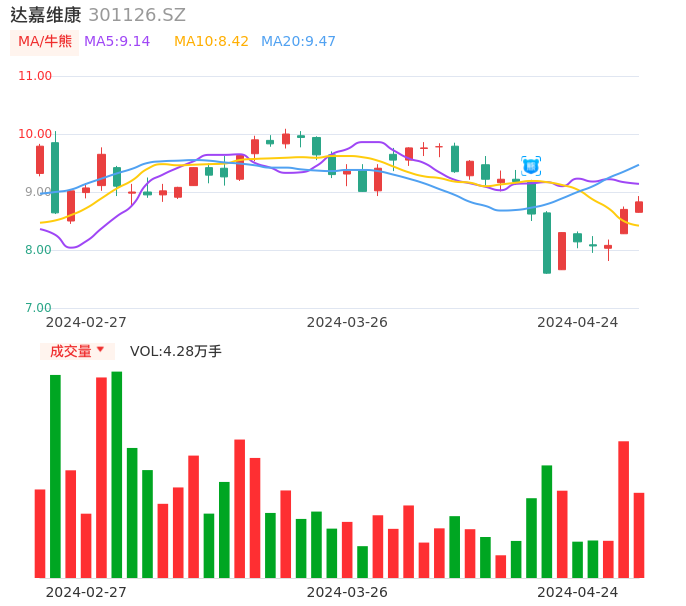This screenshot has height=606, width=686.
Task: Click the 2024-02-27 date below the price chart
Action: 86,322
